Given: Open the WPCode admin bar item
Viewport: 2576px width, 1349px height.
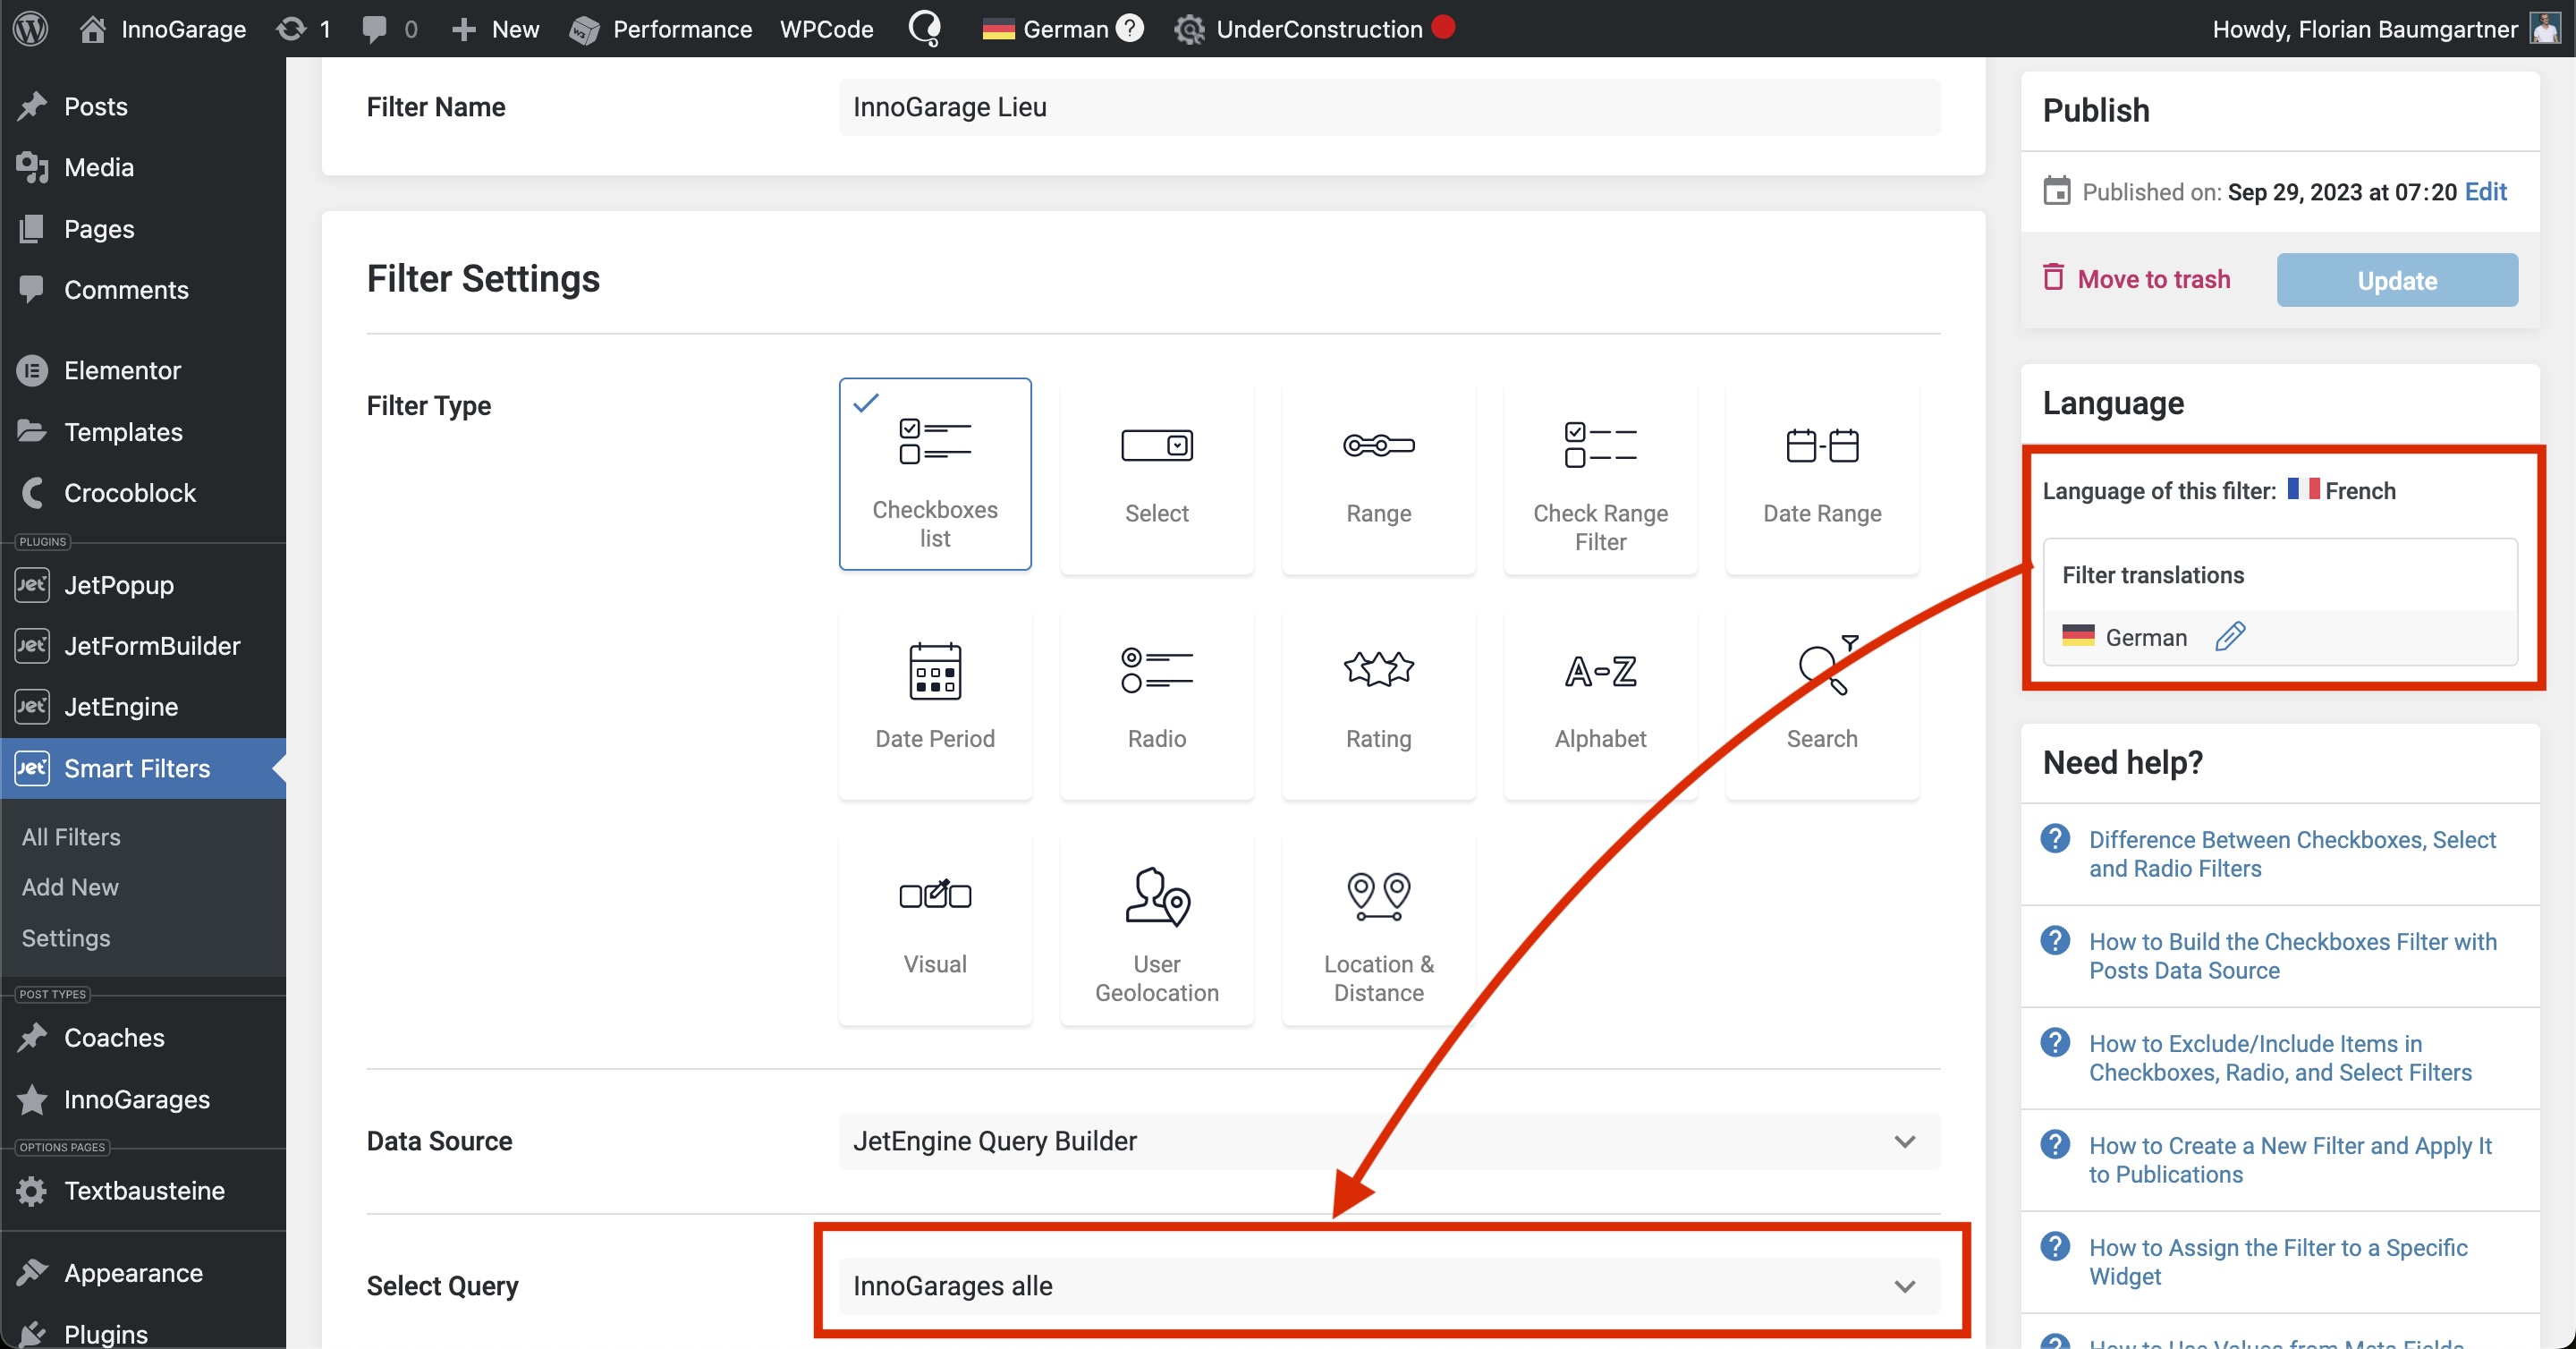Looking at the screenshot, I should pos(826,29).
